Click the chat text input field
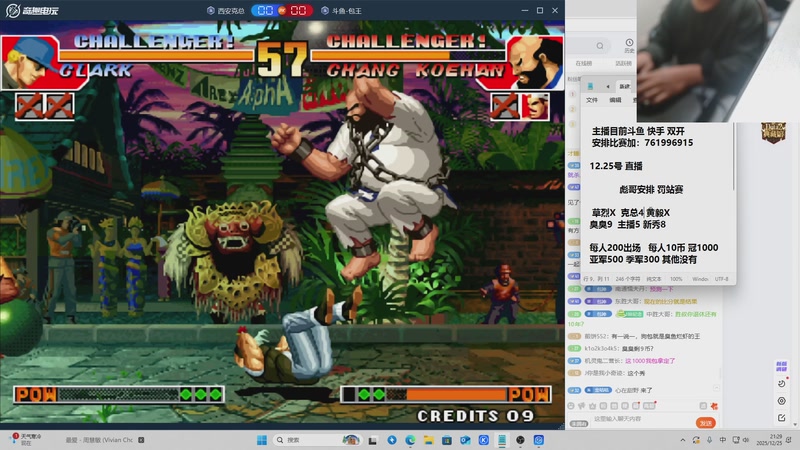800x450 pixels. pyautogui.click(x=643, y=419)
